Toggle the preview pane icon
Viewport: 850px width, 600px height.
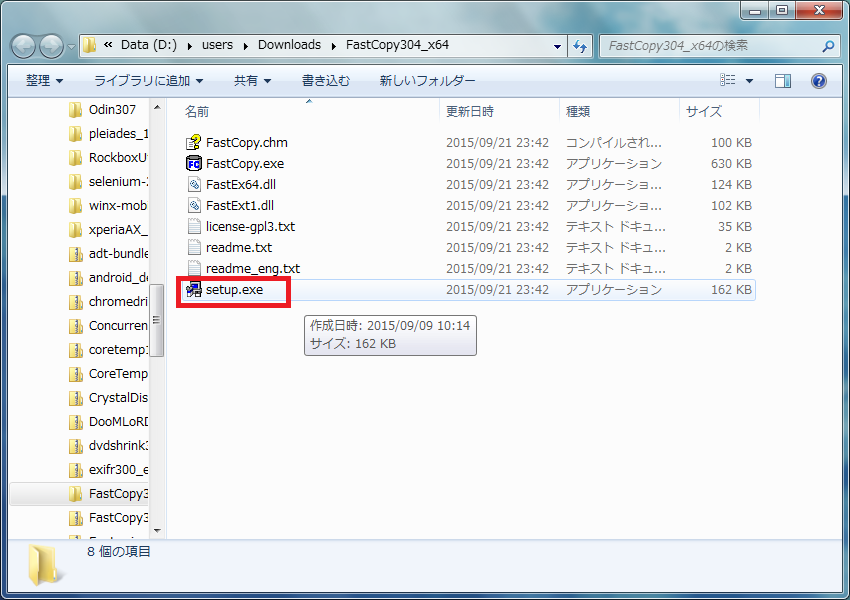783,81
